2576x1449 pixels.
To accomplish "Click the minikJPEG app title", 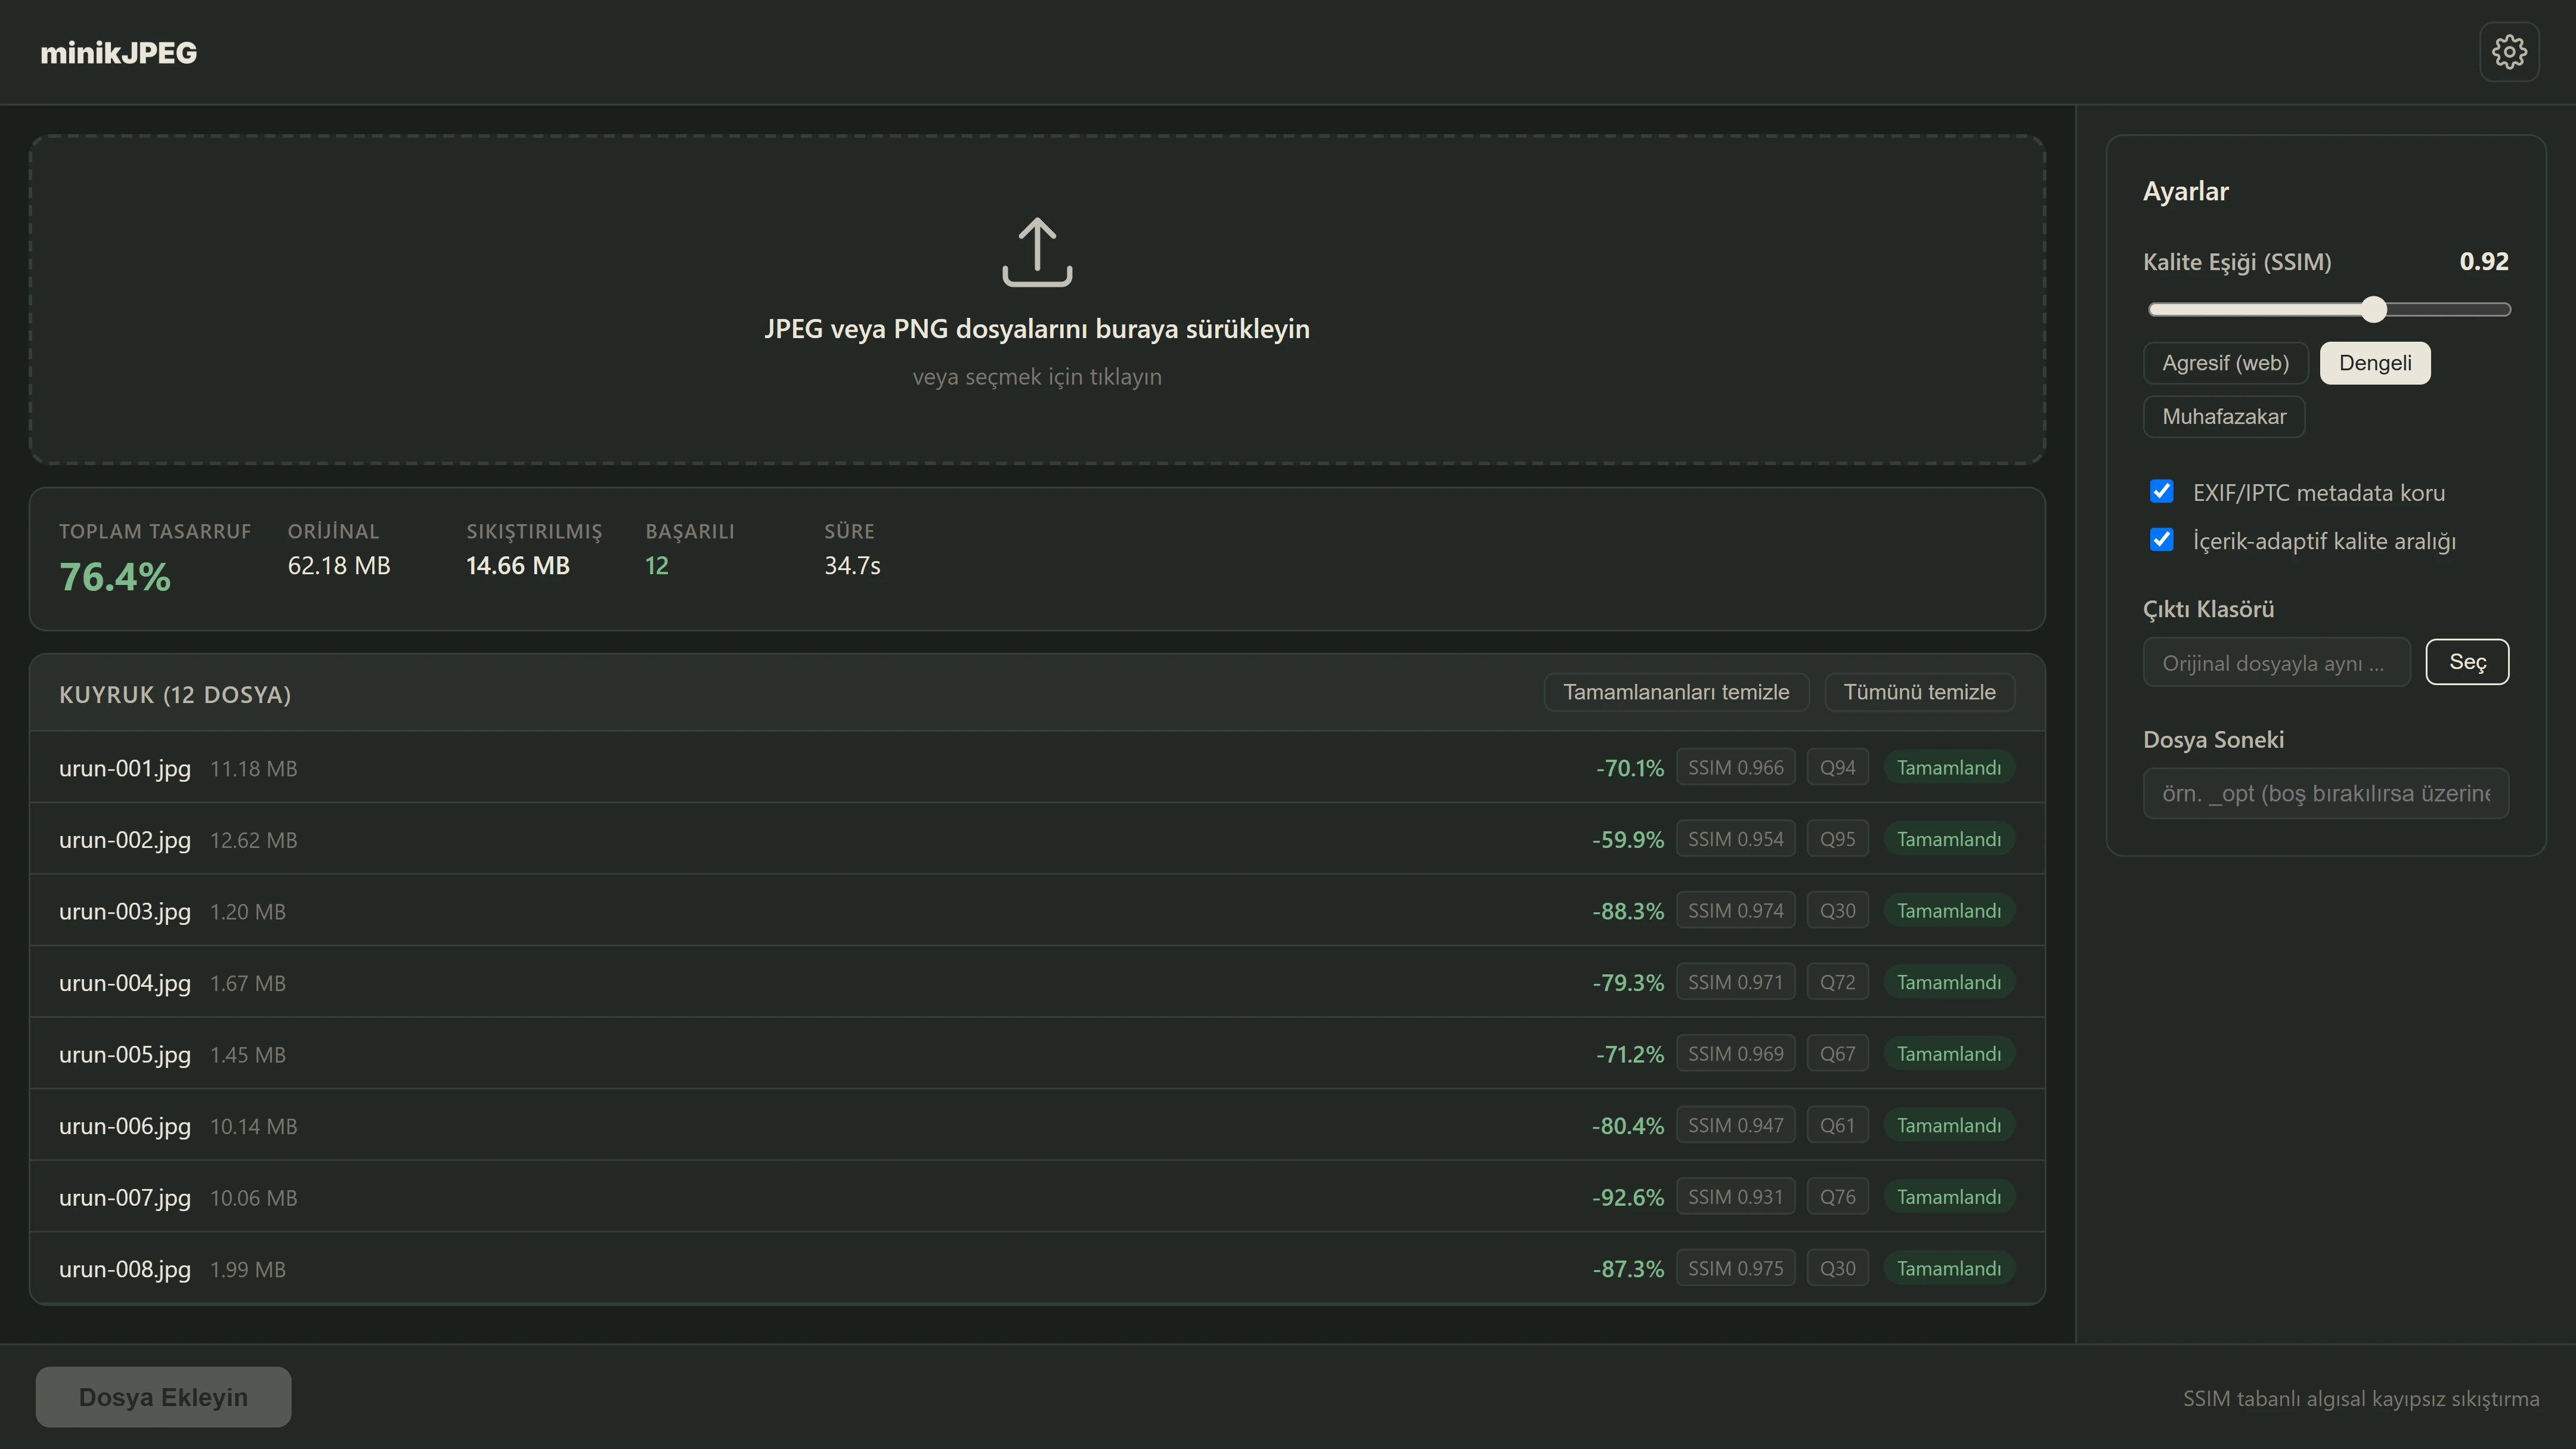I will coord(118,52).
